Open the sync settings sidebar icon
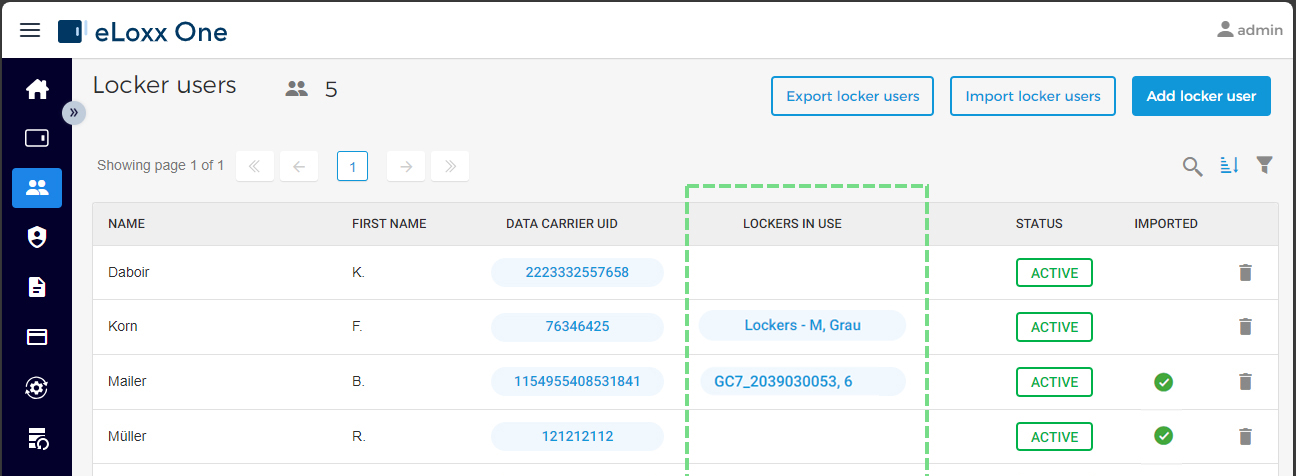Screen dimensions: 1296x476 coord(37,387)
